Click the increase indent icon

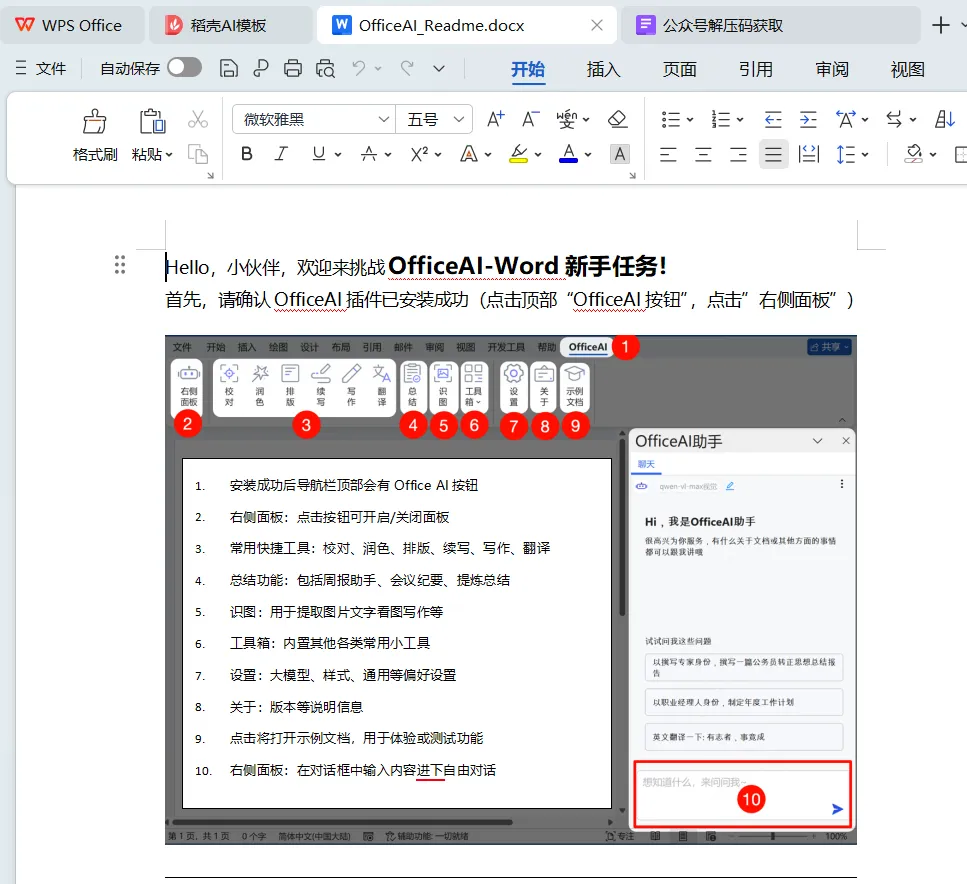[x=808, y=119]
